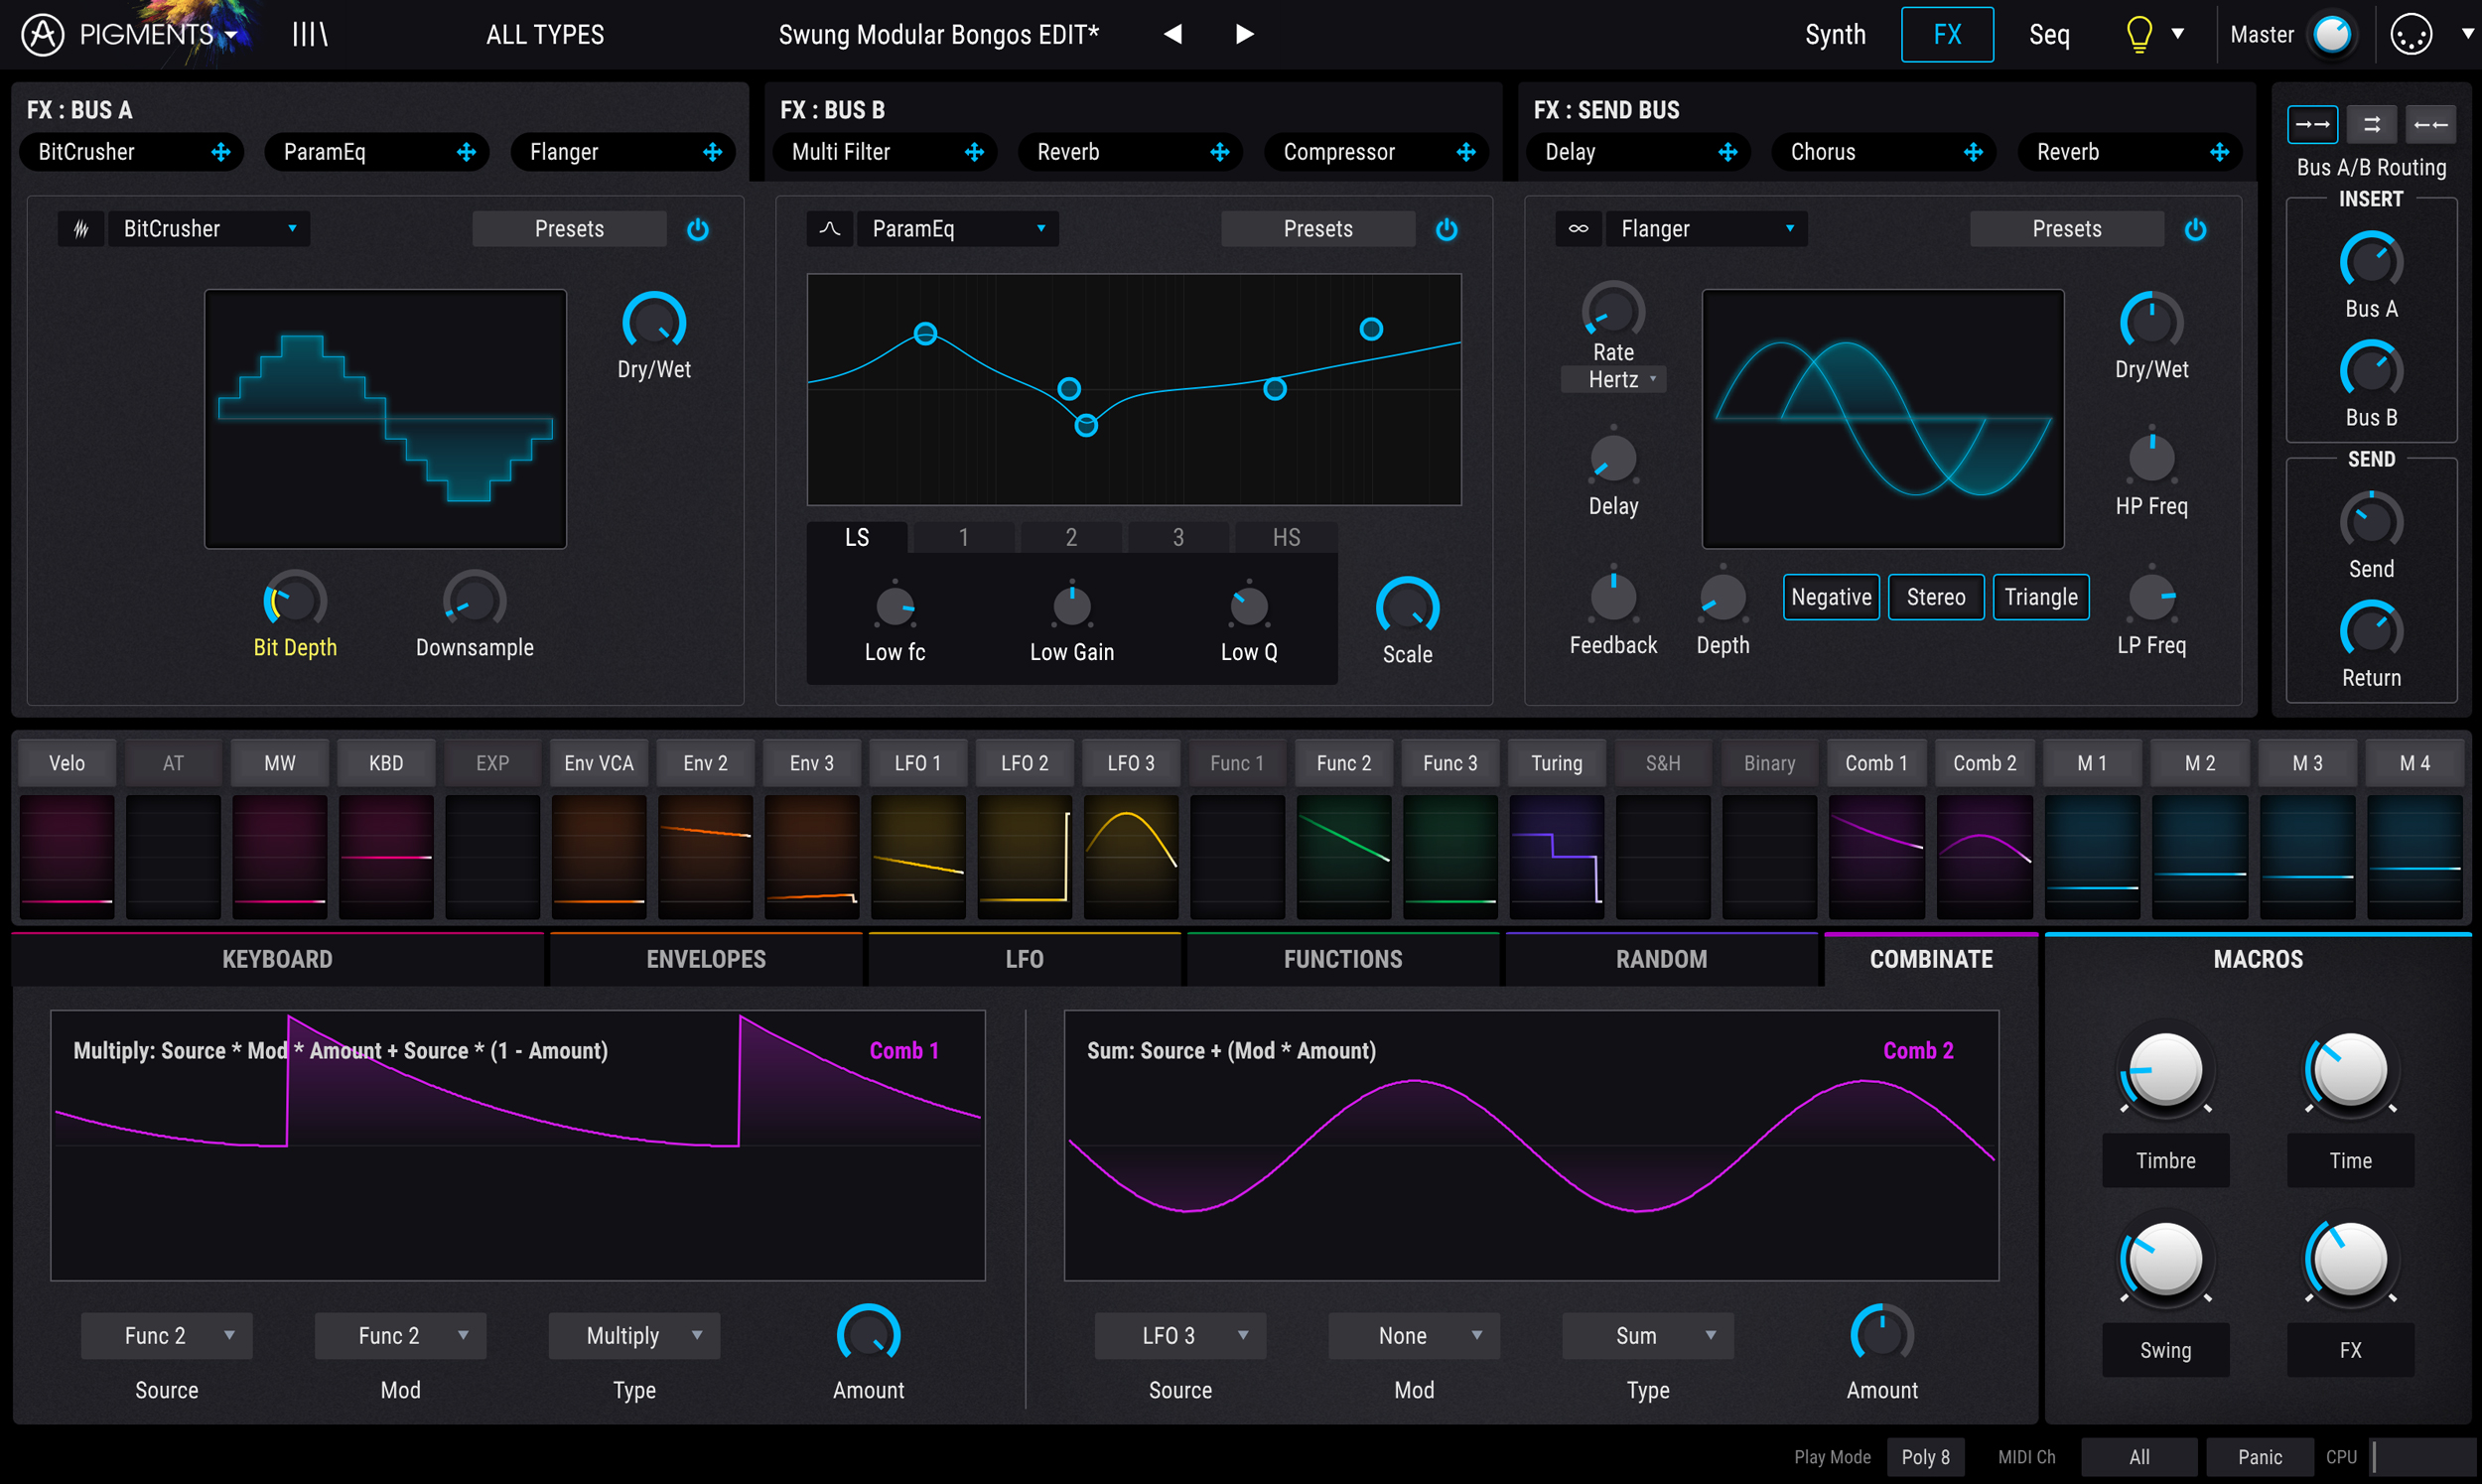Open the settings gear icon top right

pyautogui.click(x=2411, y=35)
